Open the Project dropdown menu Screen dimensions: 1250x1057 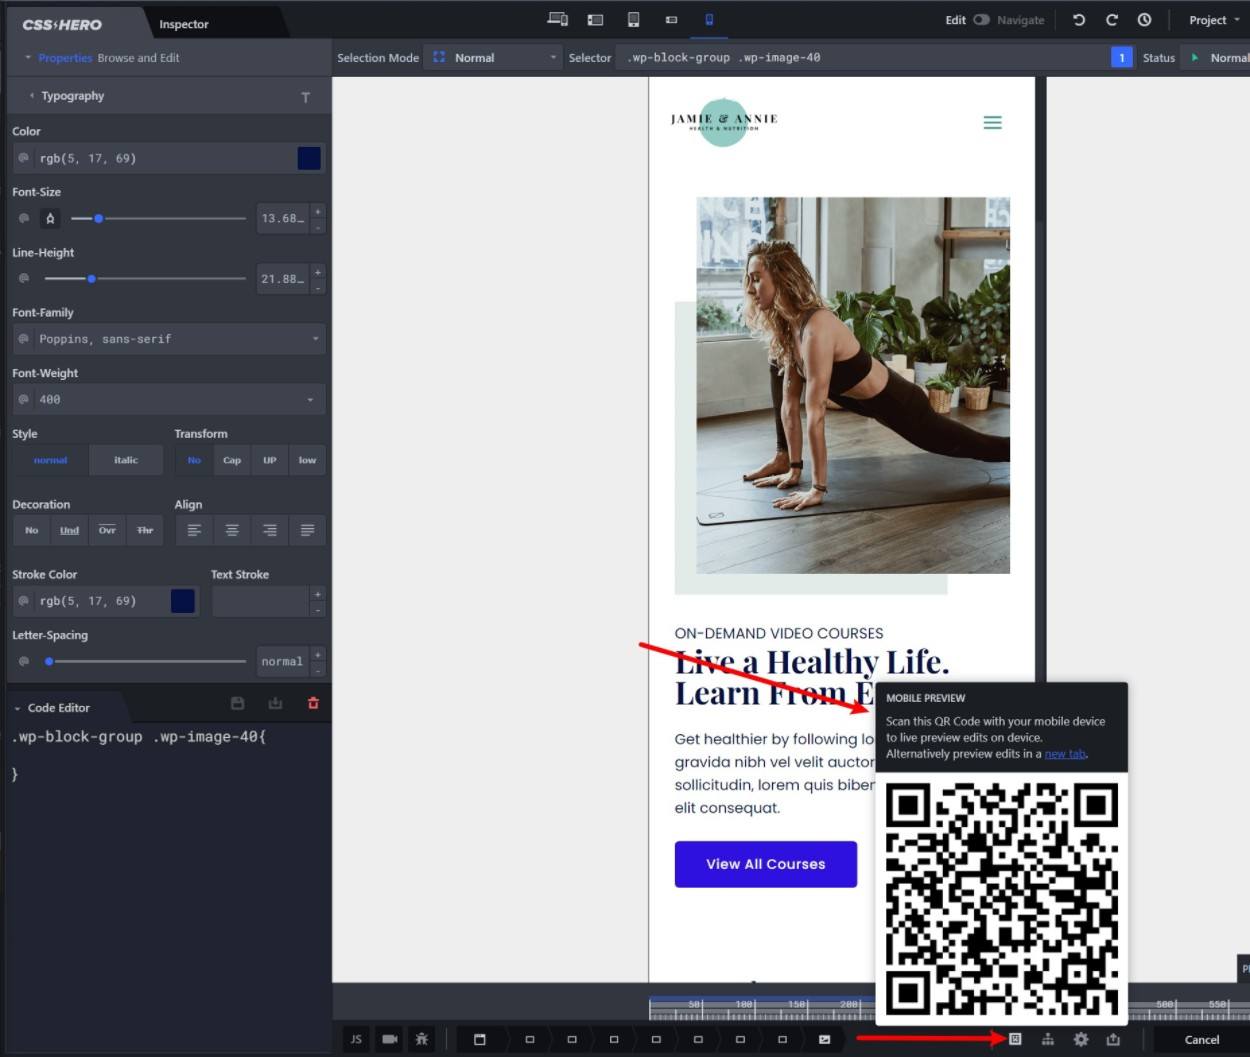pyautogui.click(x=1214, y=20)
